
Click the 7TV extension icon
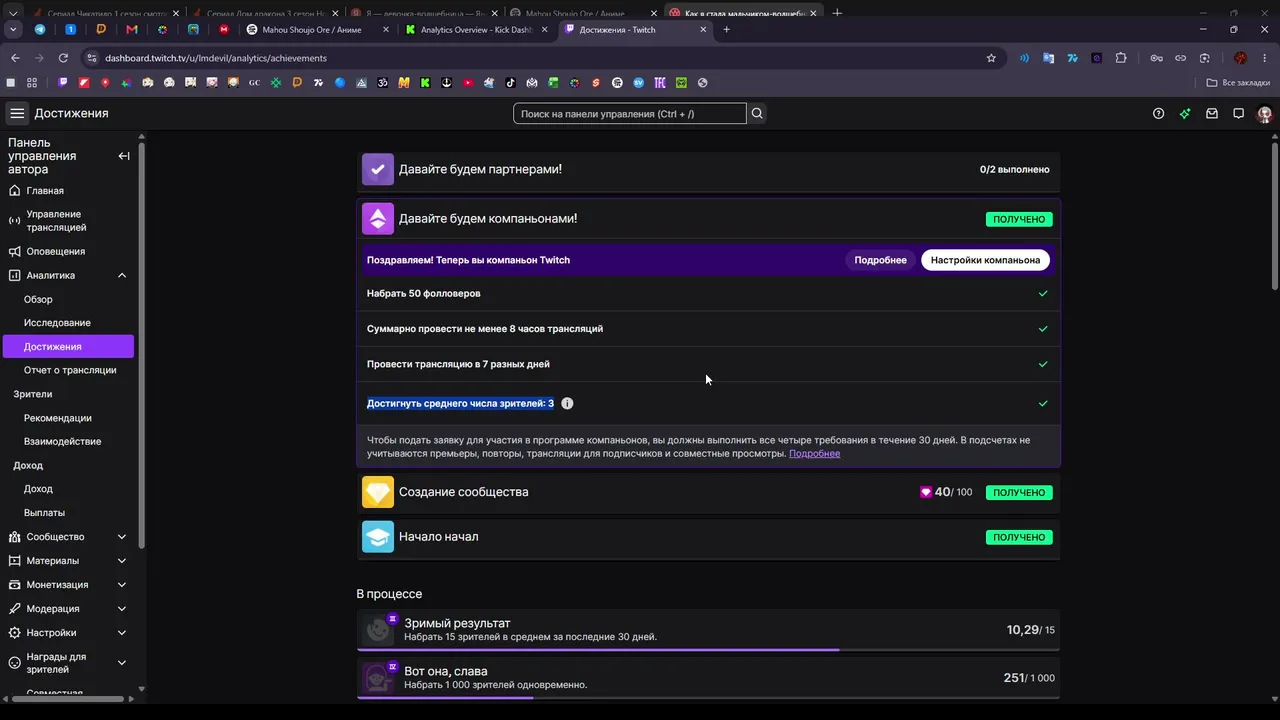point(1073,58)
